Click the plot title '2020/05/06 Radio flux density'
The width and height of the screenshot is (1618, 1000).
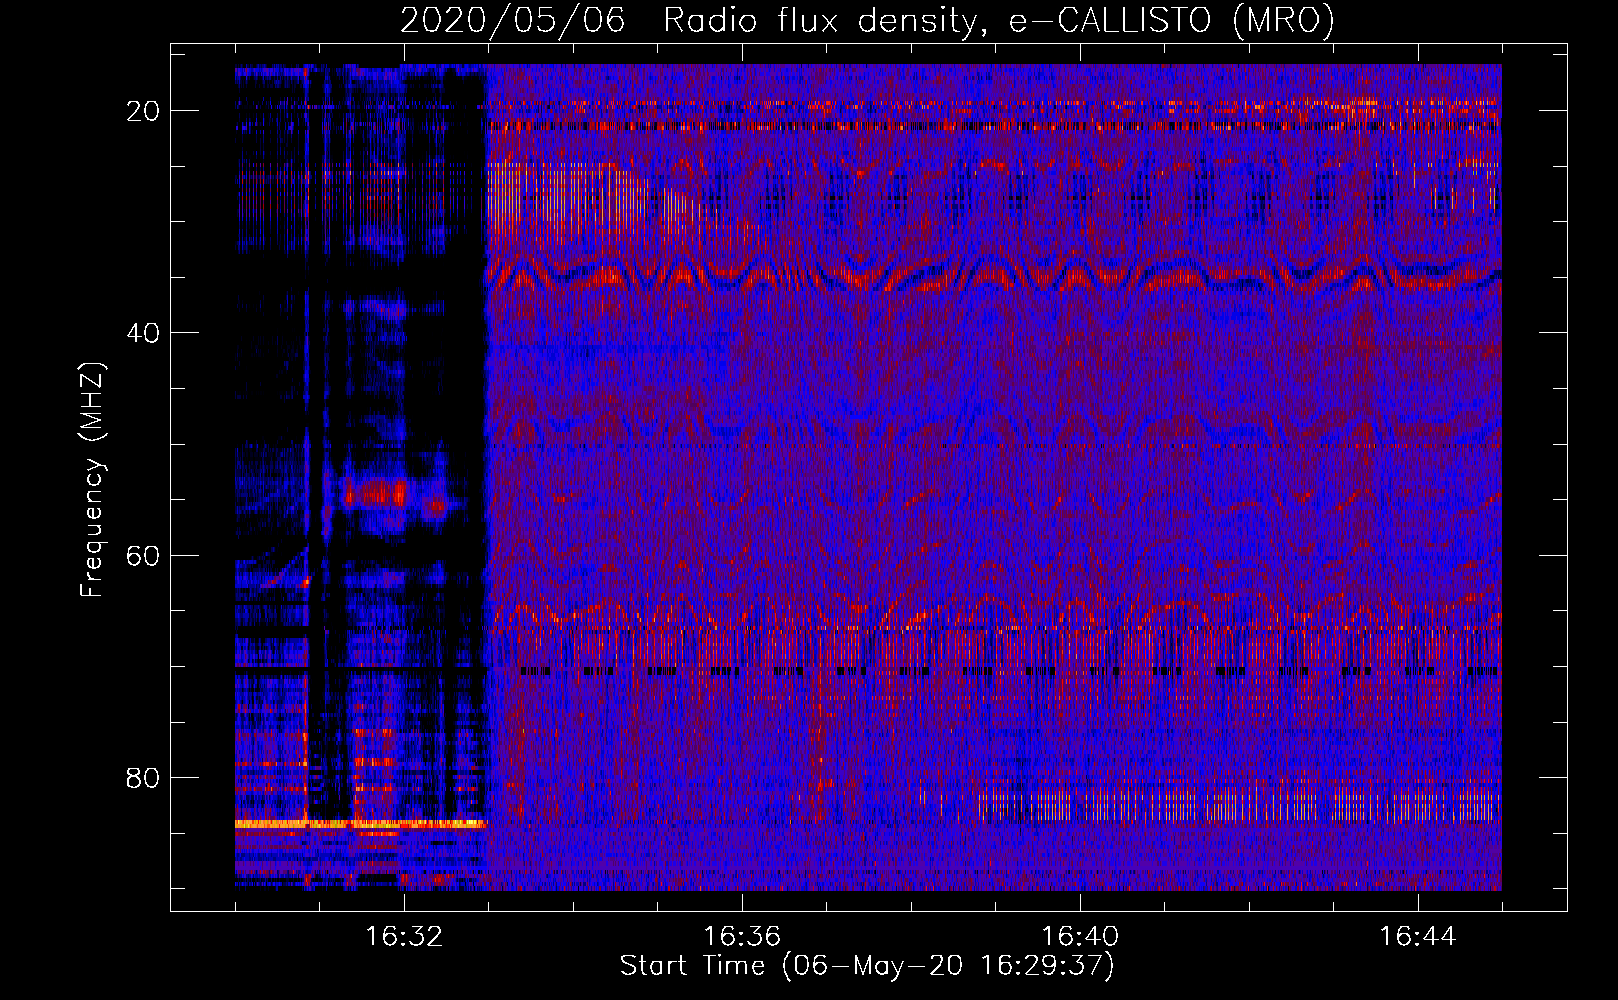click(867, 19)
